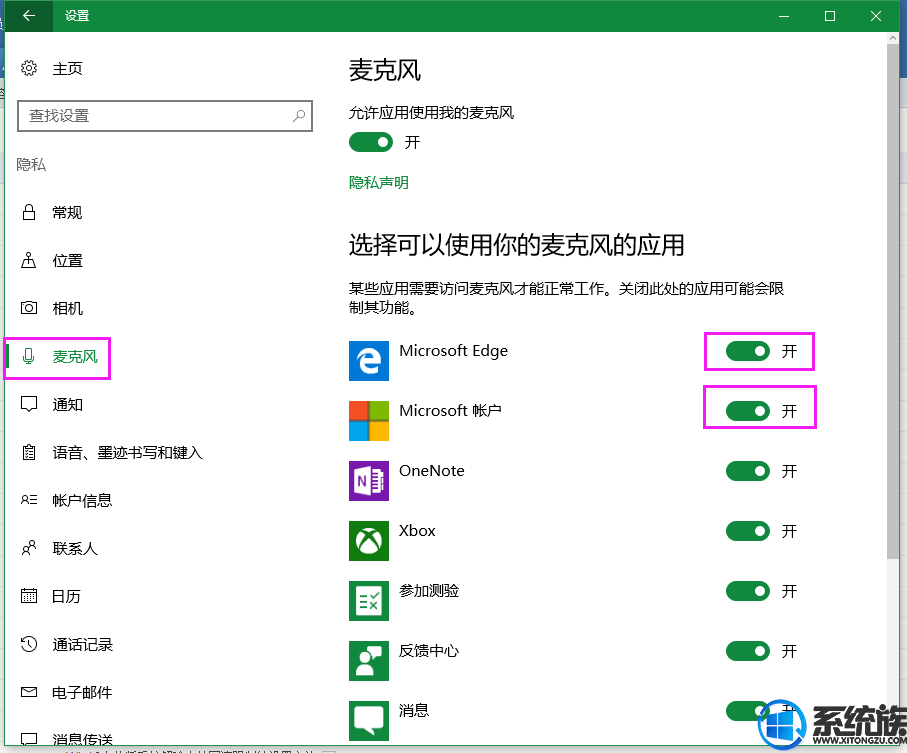Viewport: 907px width, 753px height.
Task: Click scrollbar up arrow
Action: pos(893,38)
